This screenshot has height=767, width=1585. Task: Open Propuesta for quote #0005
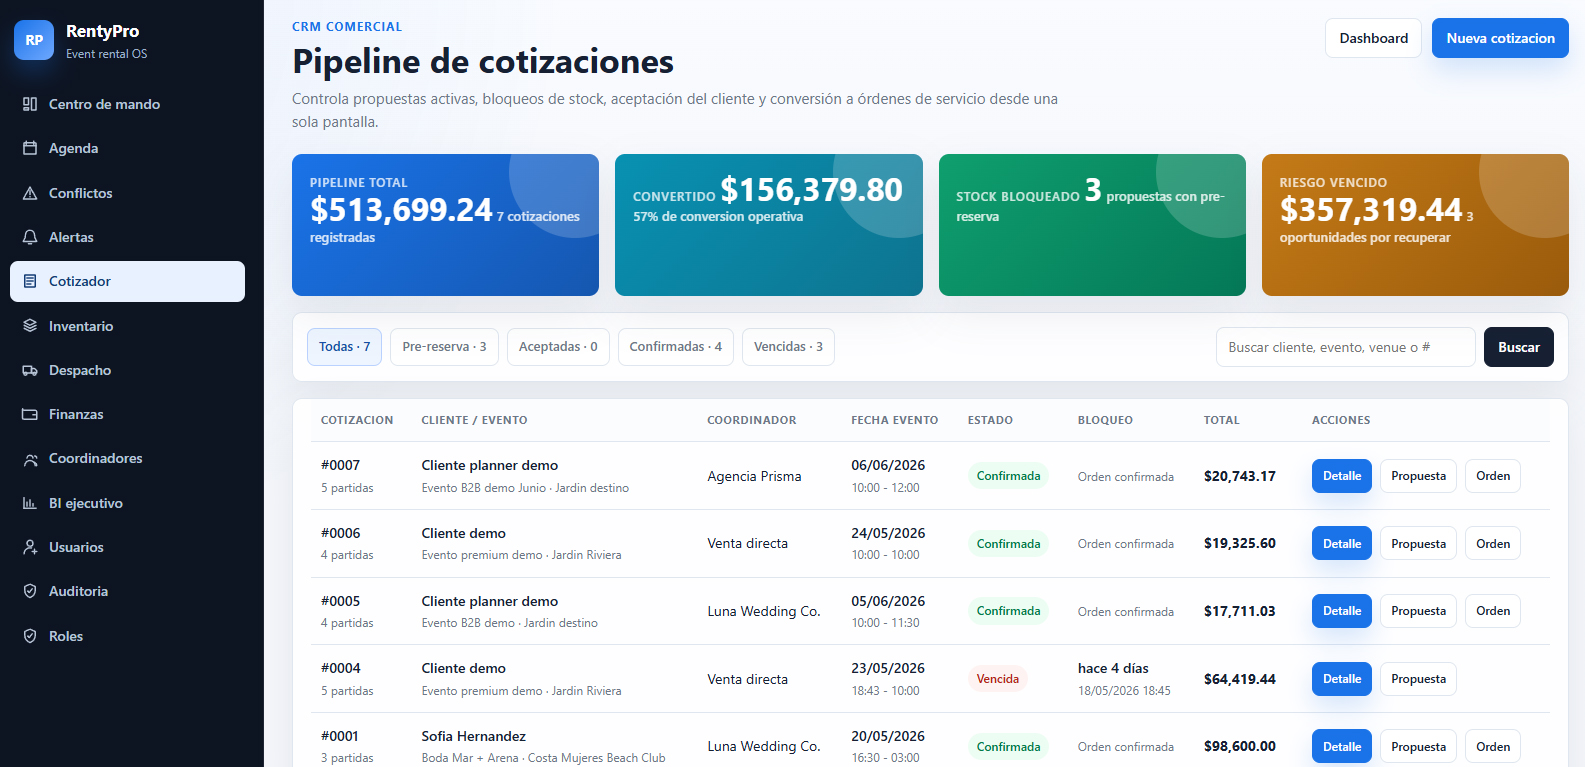click(1418, 611)
